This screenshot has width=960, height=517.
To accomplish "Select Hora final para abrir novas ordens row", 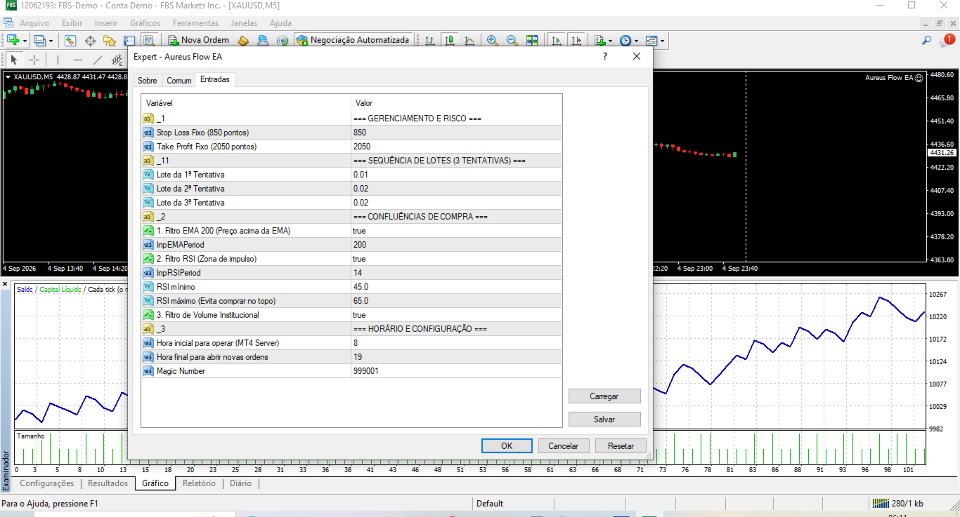I will (351, 357).
